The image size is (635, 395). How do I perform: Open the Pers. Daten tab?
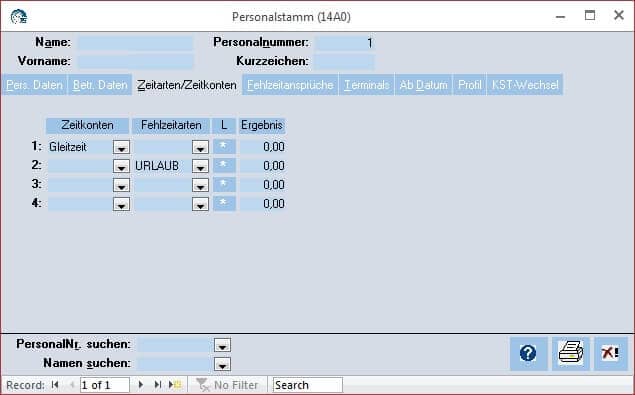pos(34,85)
